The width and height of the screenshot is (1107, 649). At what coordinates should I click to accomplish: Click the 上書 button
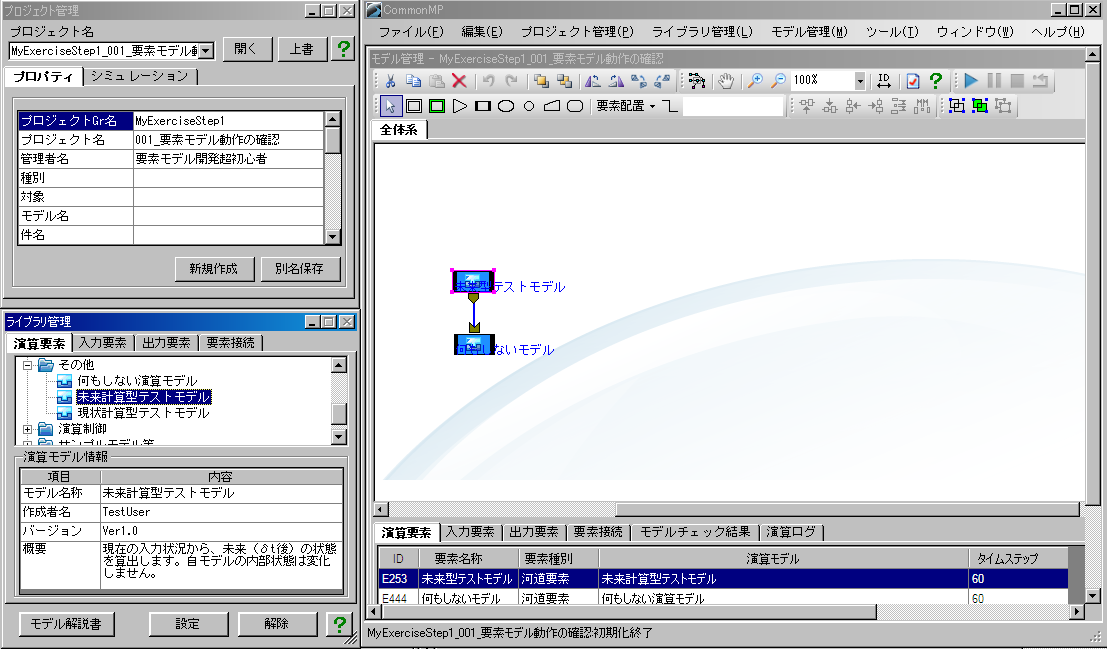point(301,49)
